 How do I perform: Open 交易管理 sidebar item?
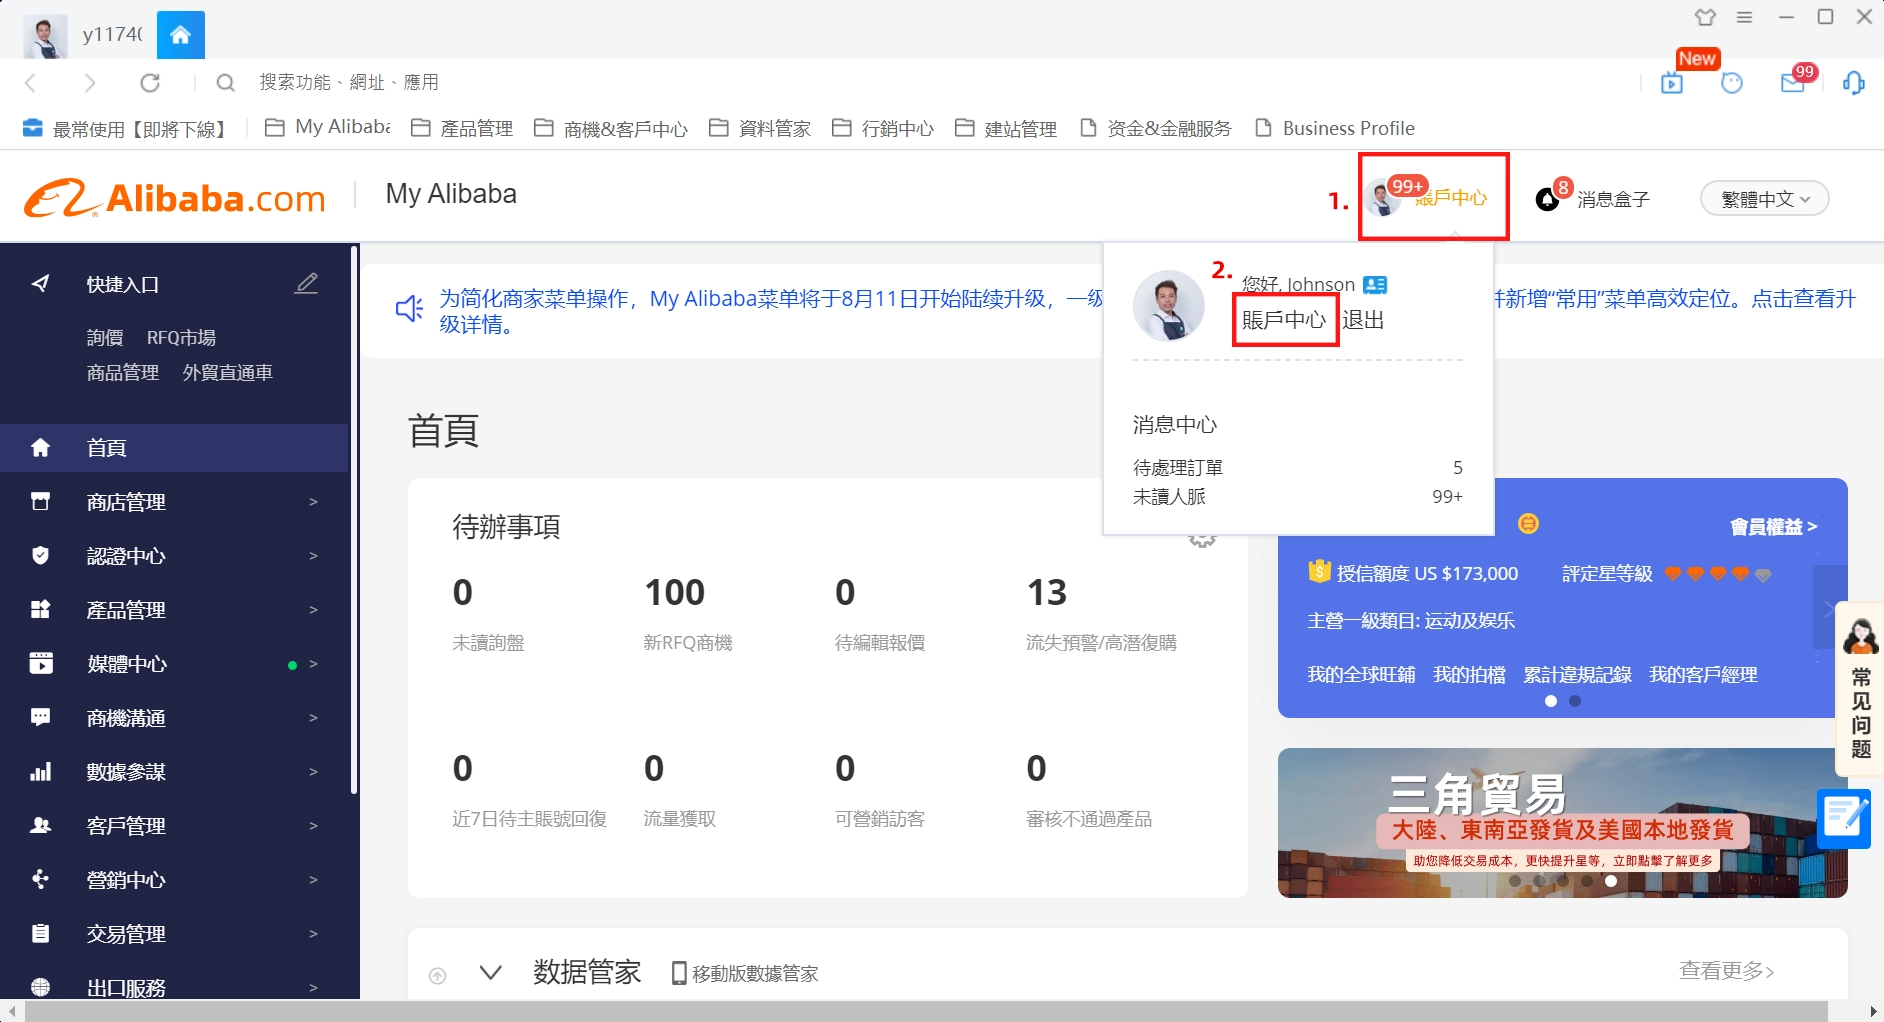click(175, 934)
